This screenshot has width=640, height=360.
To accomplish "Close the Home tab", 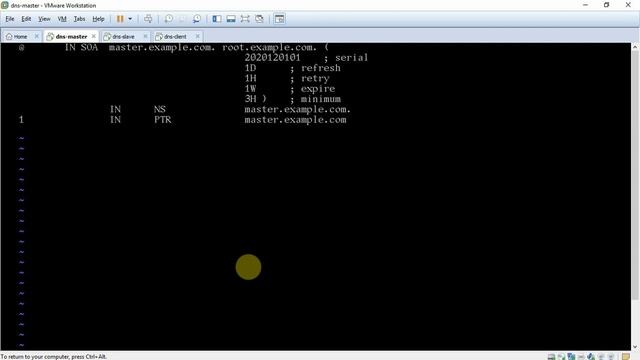I will pos(36,36).
